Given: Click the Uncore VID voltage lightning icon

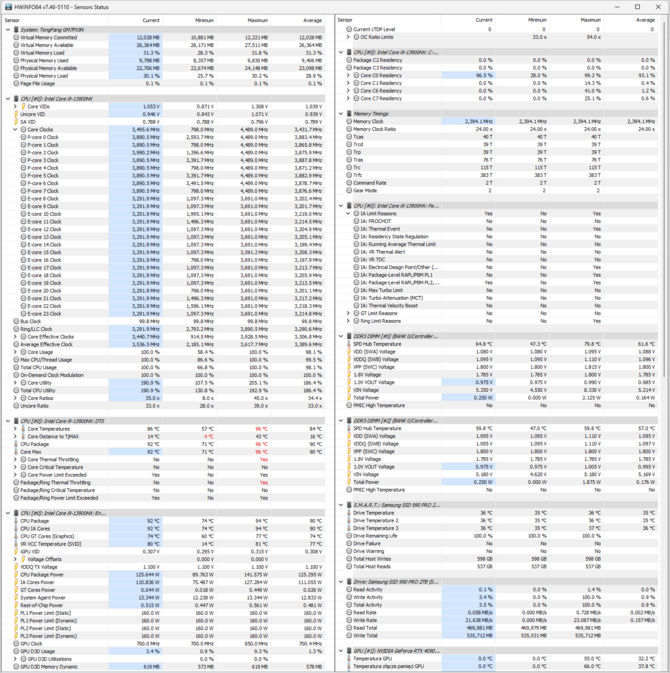Looking at the screenshot, I should (x=17, y=114).
